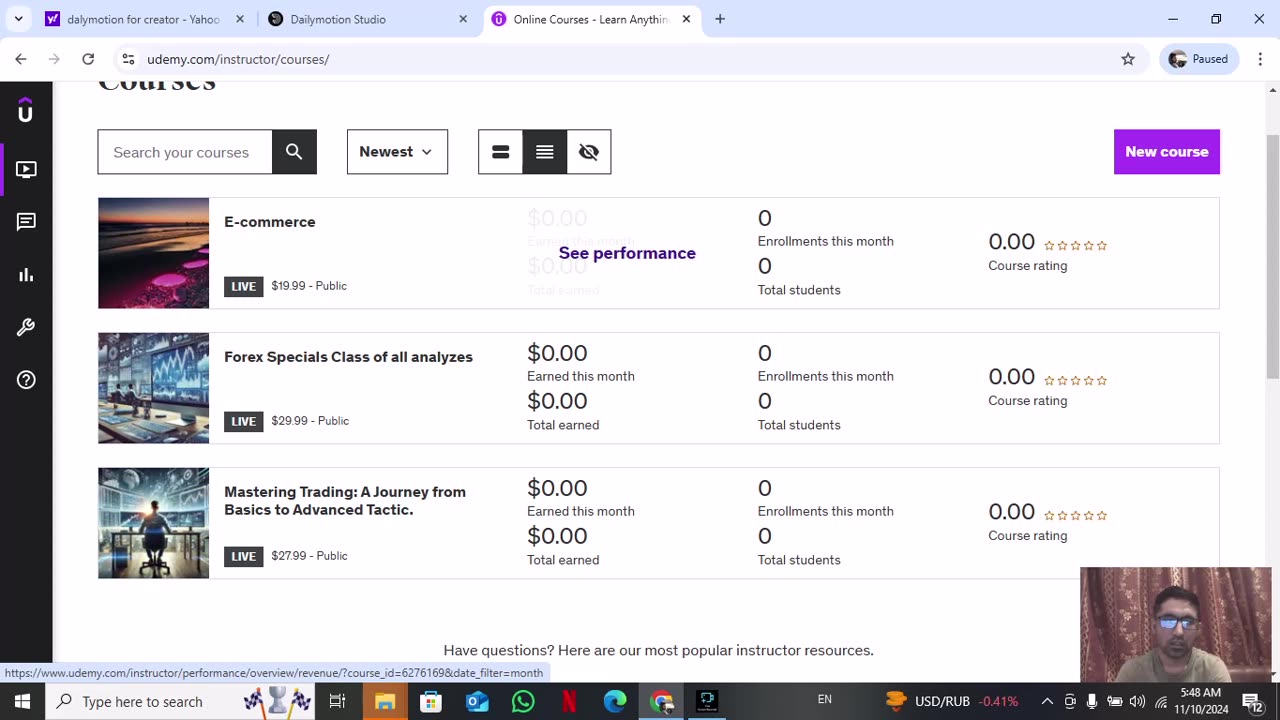The image size is (1280, 720).
Task: Click the New course button
Action: pos(1167,152)
